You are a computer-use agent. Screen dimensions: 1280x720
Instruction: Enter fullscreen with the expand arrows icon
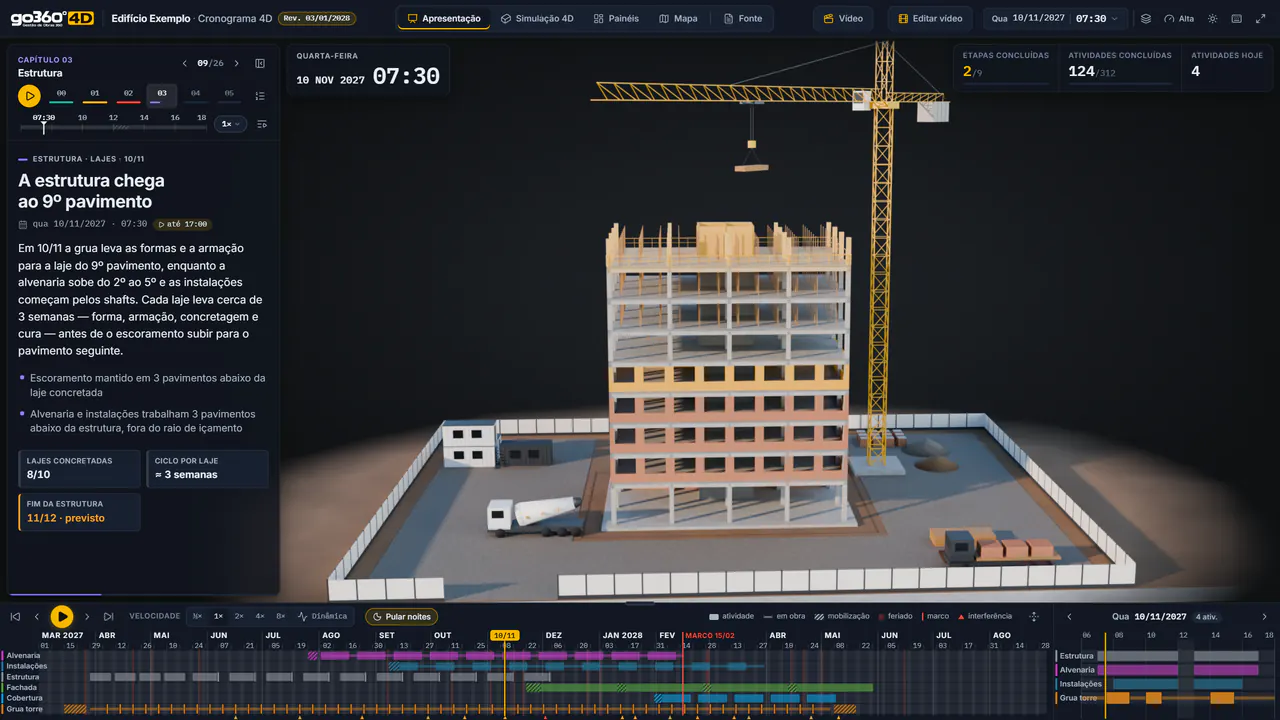1261,19
